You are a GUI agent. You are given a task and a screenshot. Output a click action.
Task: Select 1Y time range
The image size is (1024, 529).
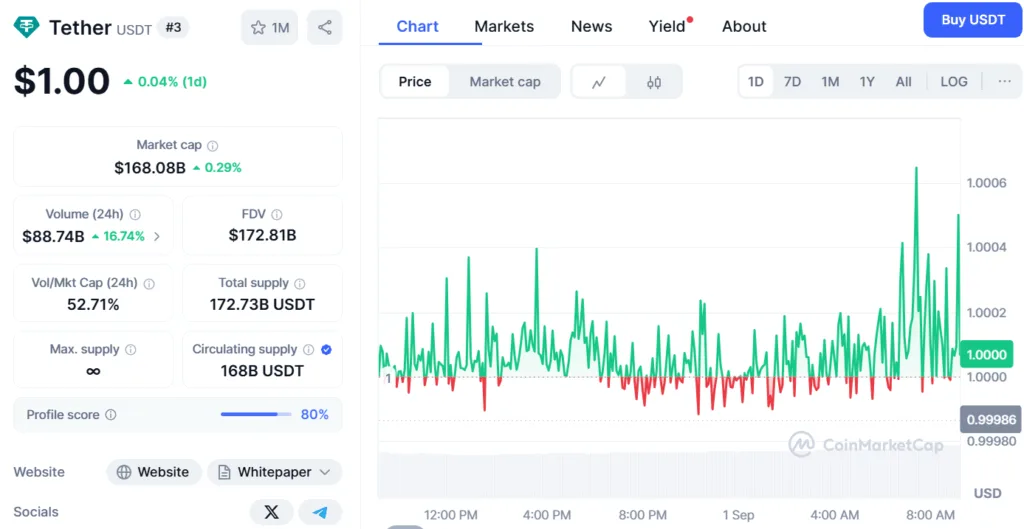point(867,82)
